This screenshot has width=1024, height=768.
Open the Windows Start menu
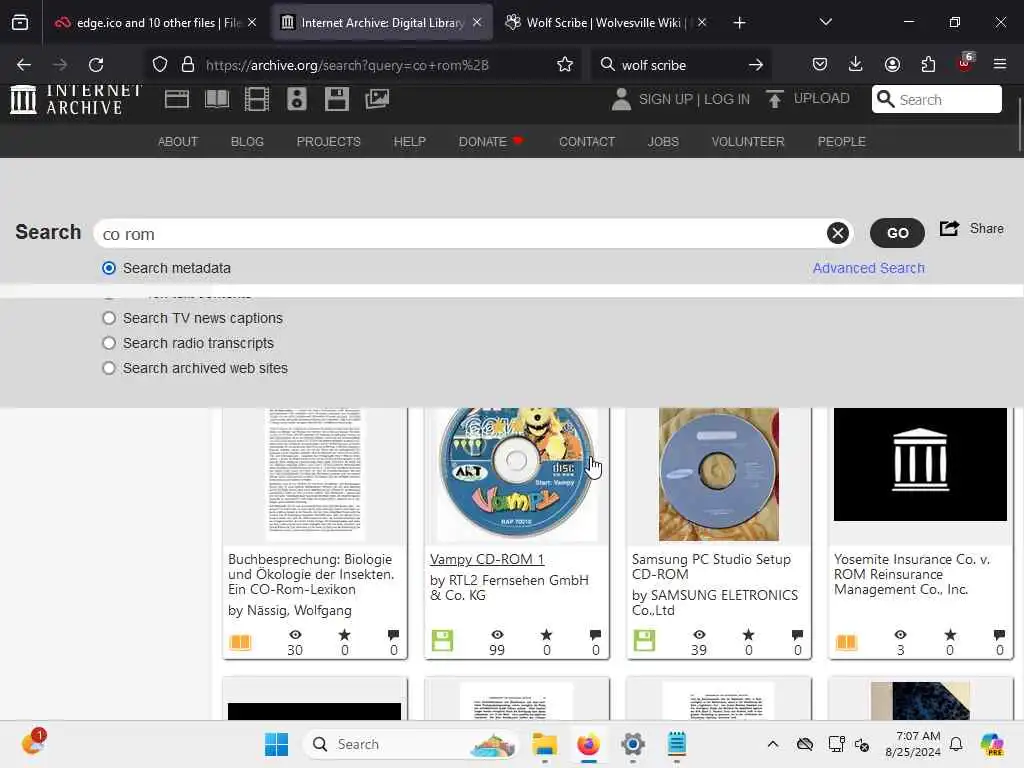tap(276, 744)
